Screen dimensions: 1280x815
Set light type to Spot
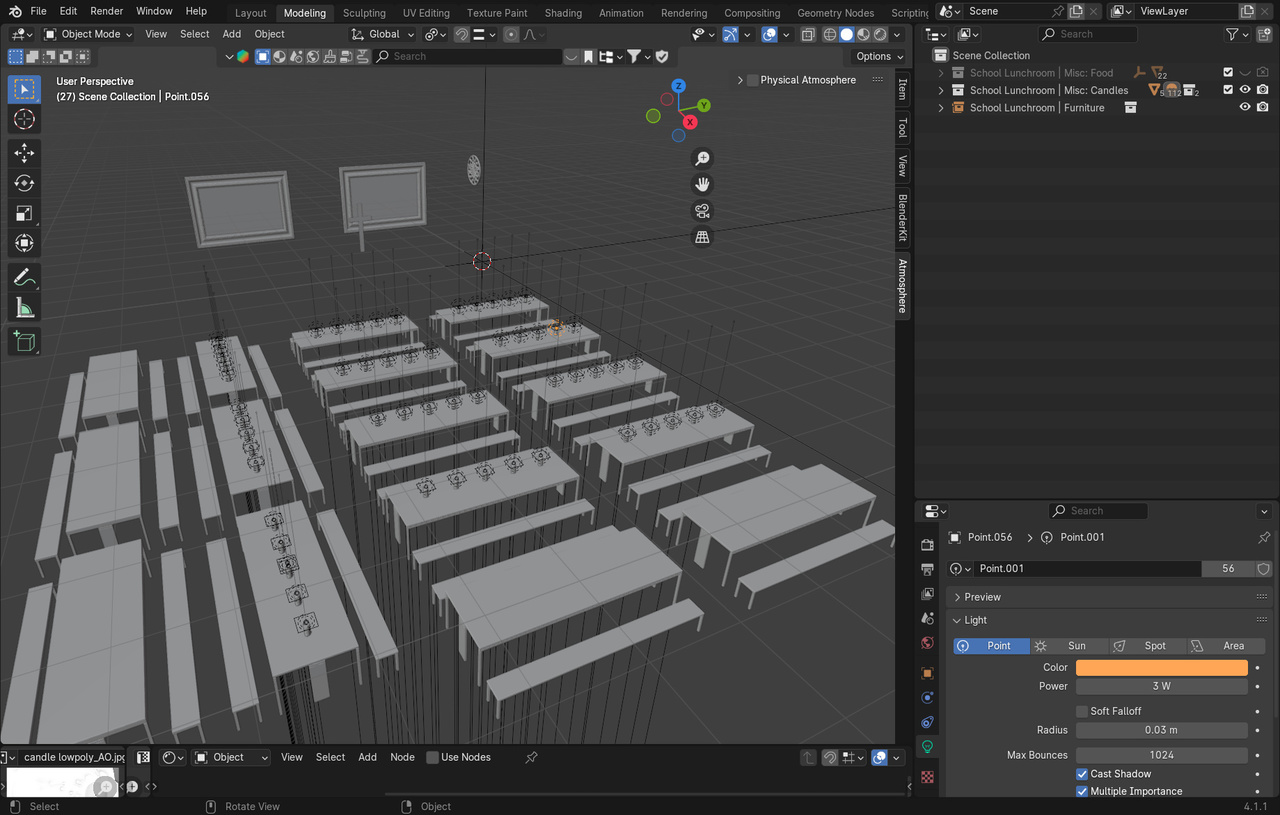[1147, 646]
